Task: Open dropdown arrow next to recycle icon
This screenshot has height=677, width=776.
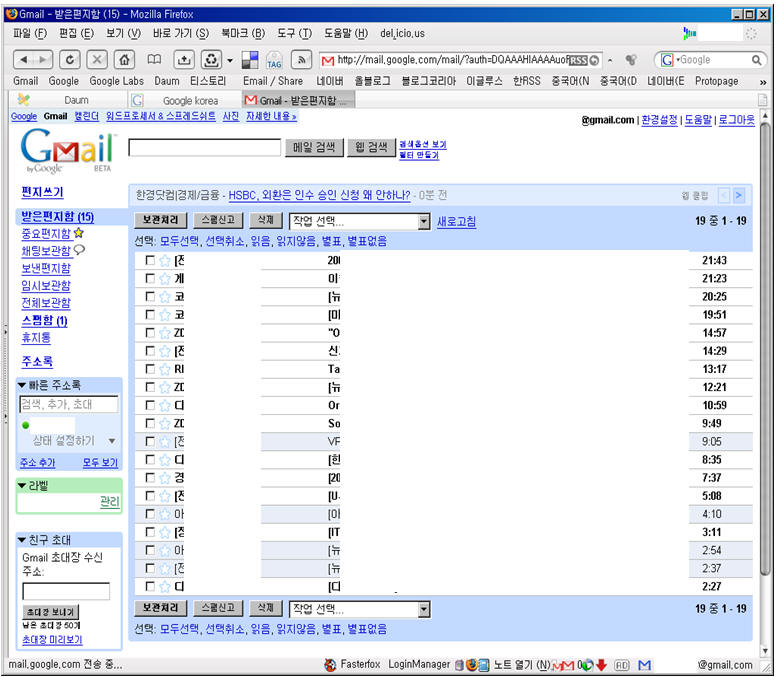Action: (x=230, y=60)
